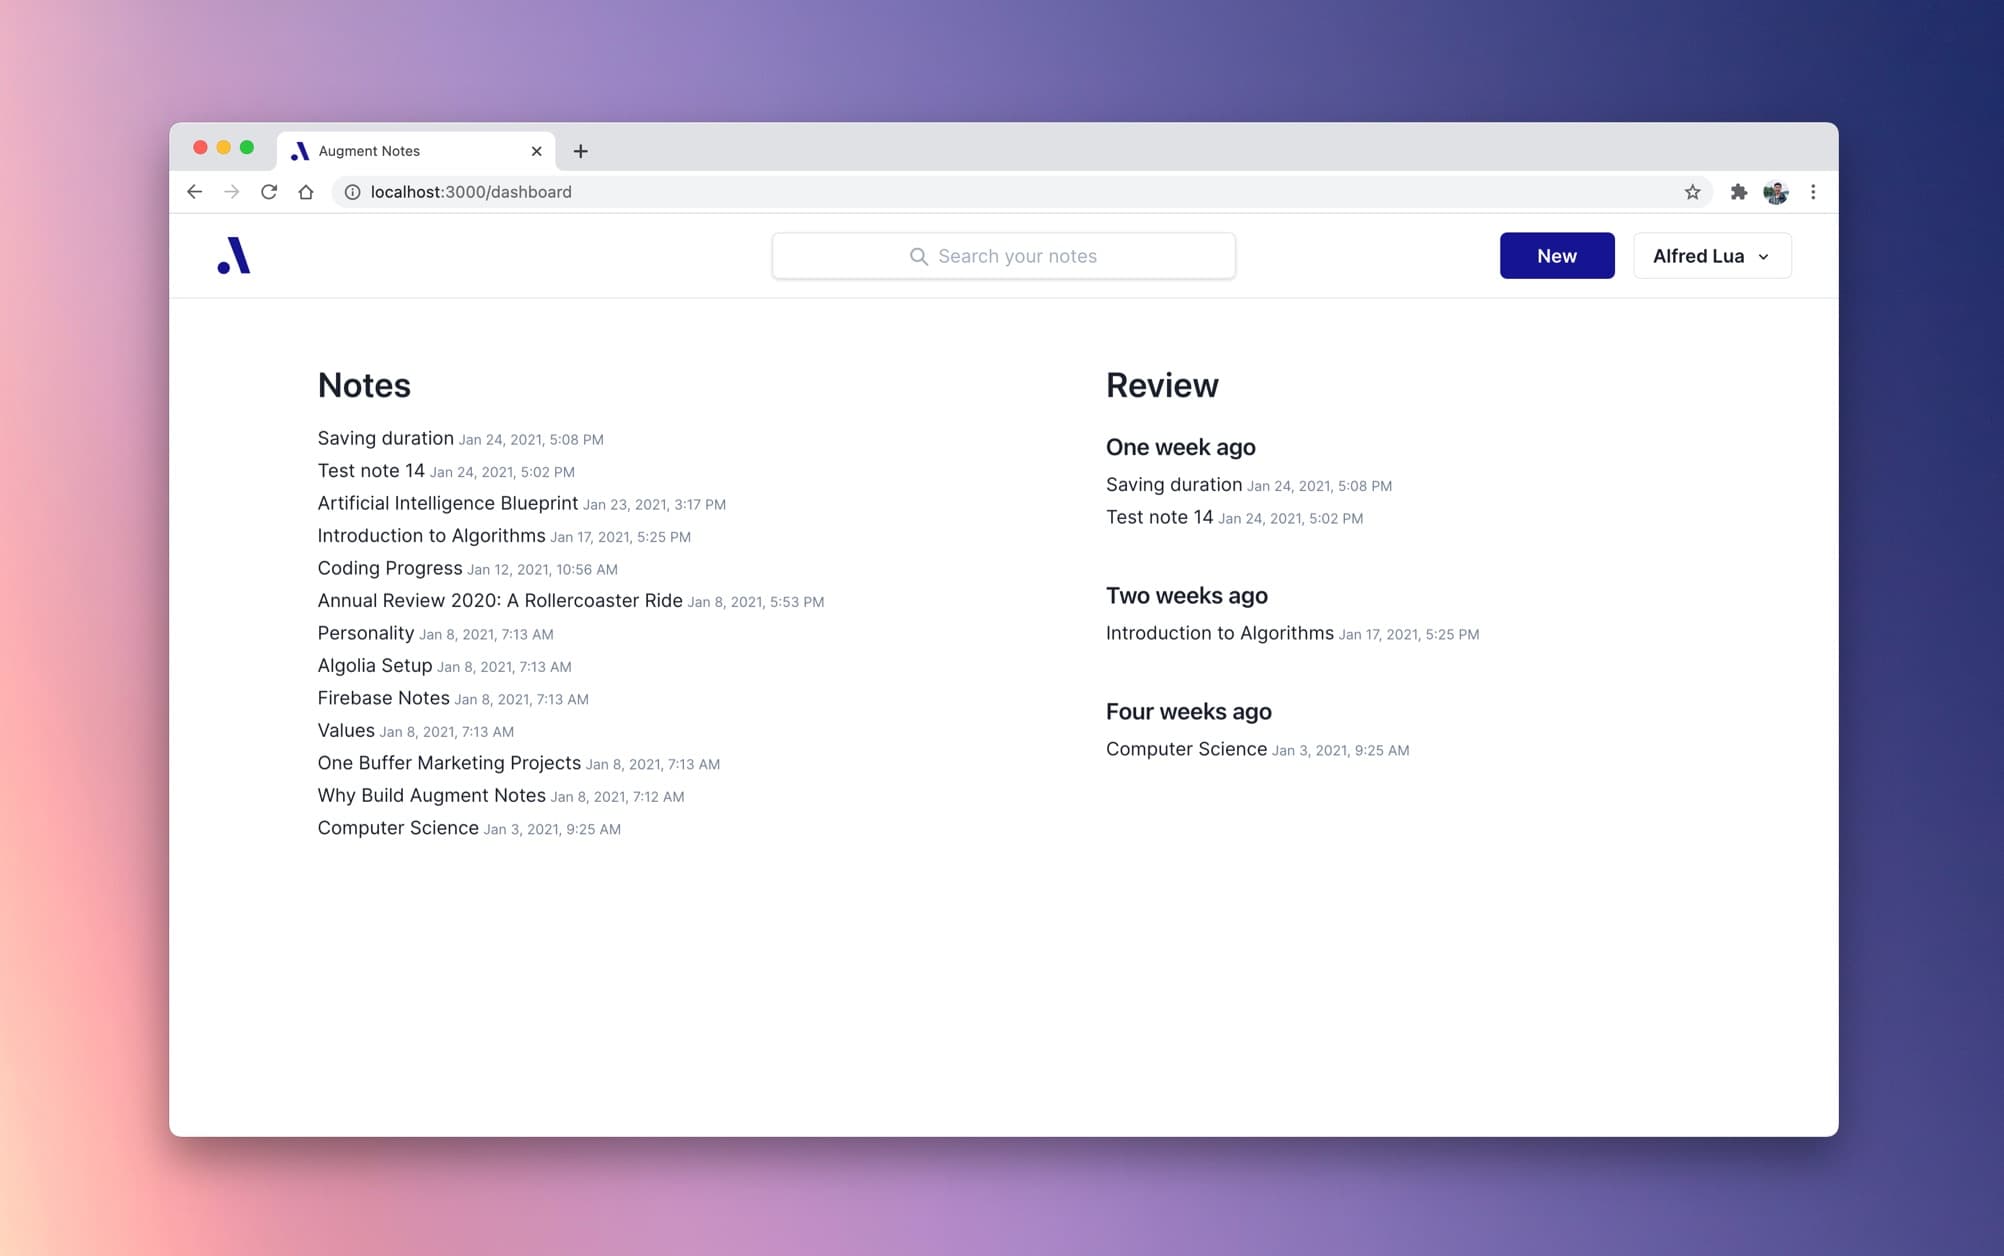2004x1256 pixels.
Task: Open the extensions puzzle icon
Action: tap(1739, 192)
